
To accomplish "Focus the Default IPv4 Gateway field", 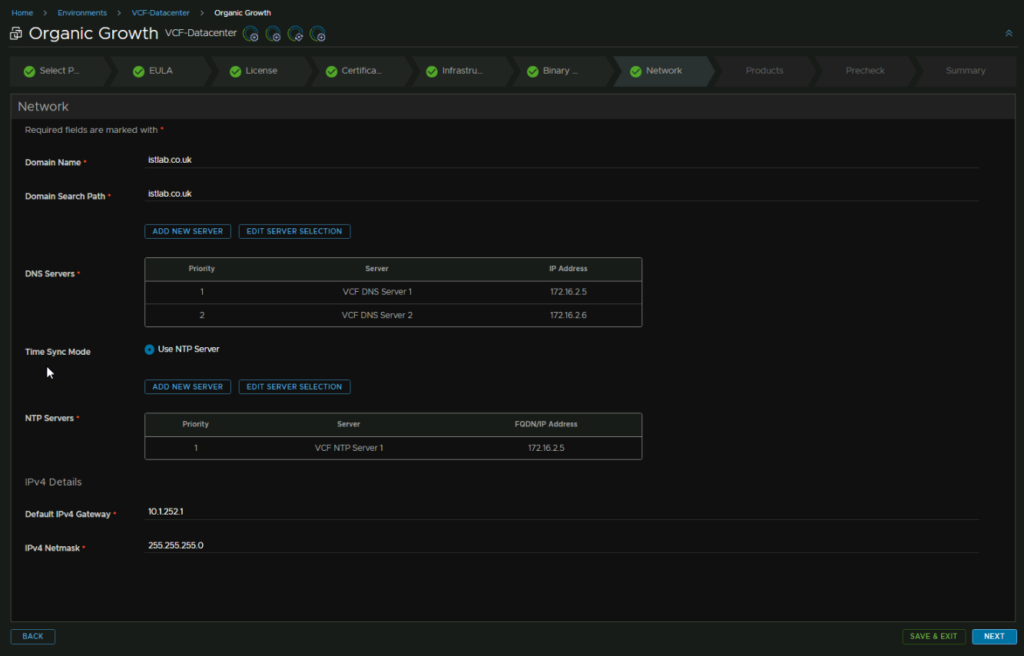I will coord(562,512).
